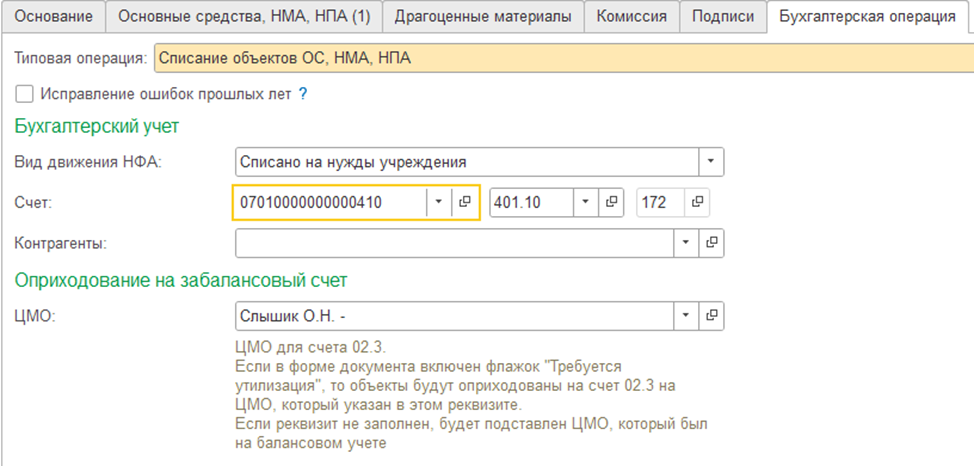Enable the Исправление ошибок прошлых лет checkbox
The width and height of the screenshot is (974, 466).
point(25,94)
